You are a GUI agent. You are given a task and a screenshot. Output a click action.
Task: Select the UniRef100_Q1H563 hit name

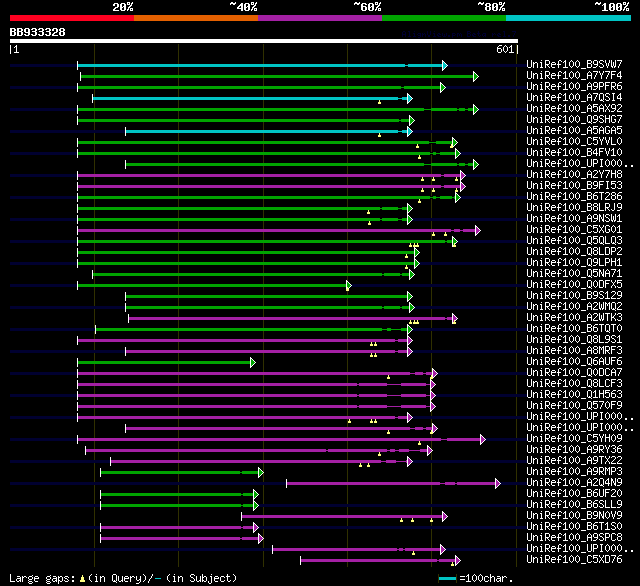pyautogui.click(x=574, y=395)
